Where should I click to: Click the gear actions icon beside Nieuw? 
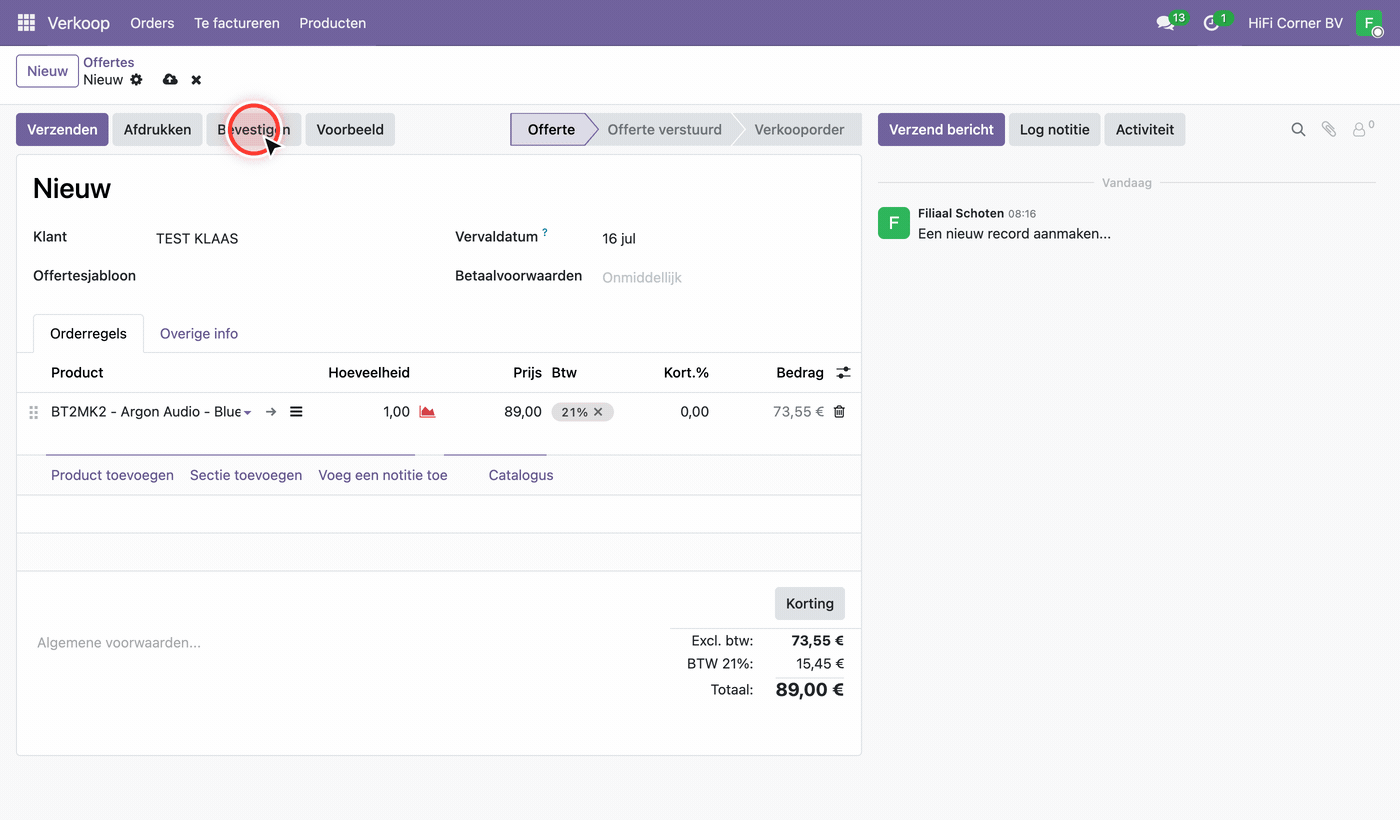tap(137, 79)
